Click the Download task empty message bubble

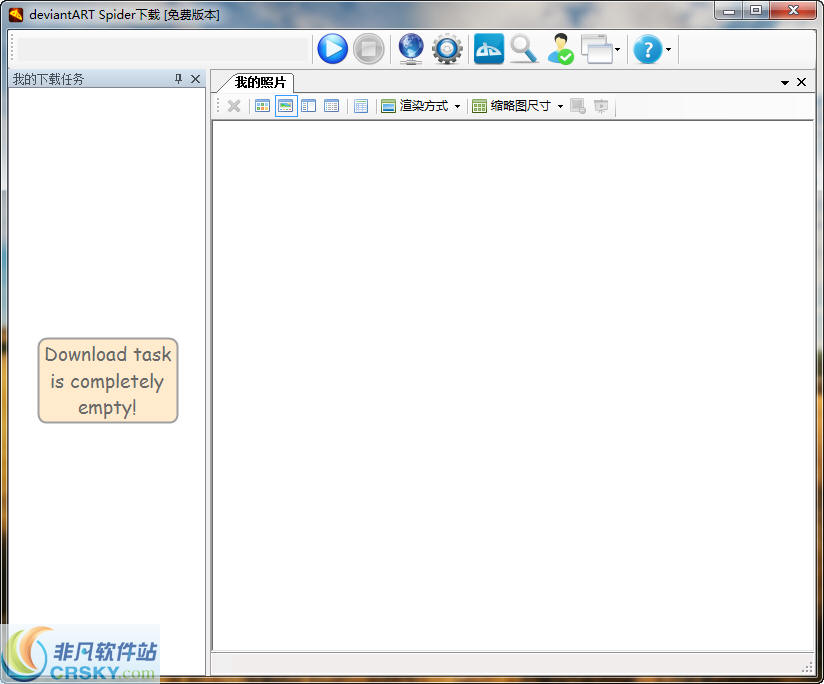pyautogui.click(x=107, y=381)
